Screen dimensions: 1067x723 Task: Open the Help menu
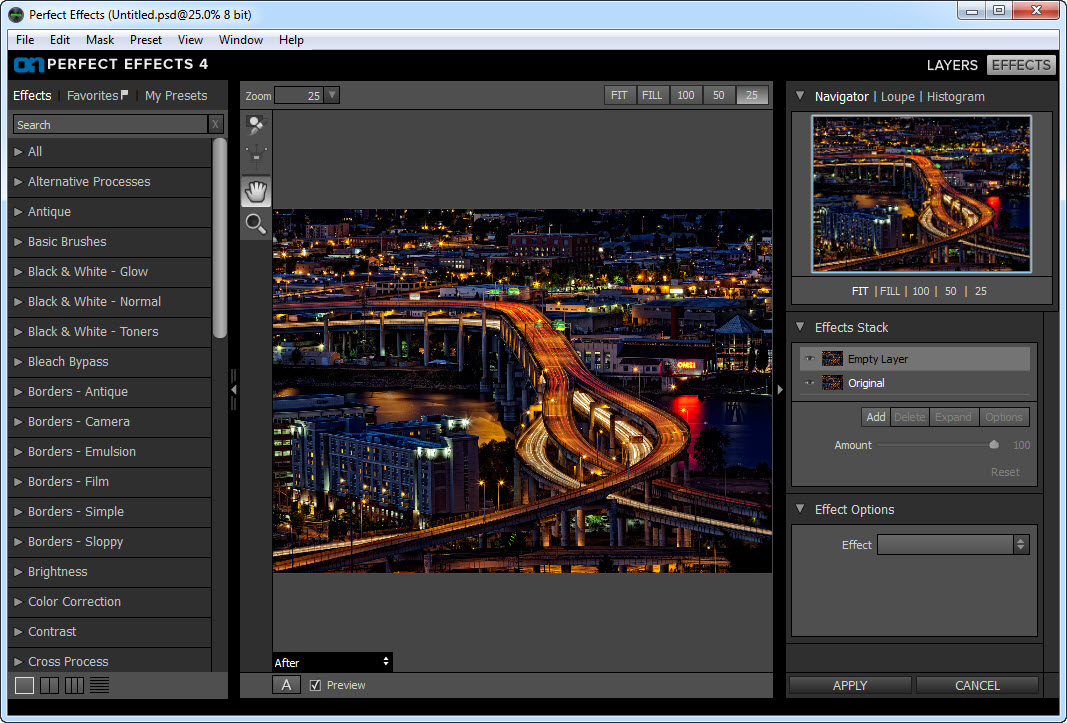tap(291, 39)
